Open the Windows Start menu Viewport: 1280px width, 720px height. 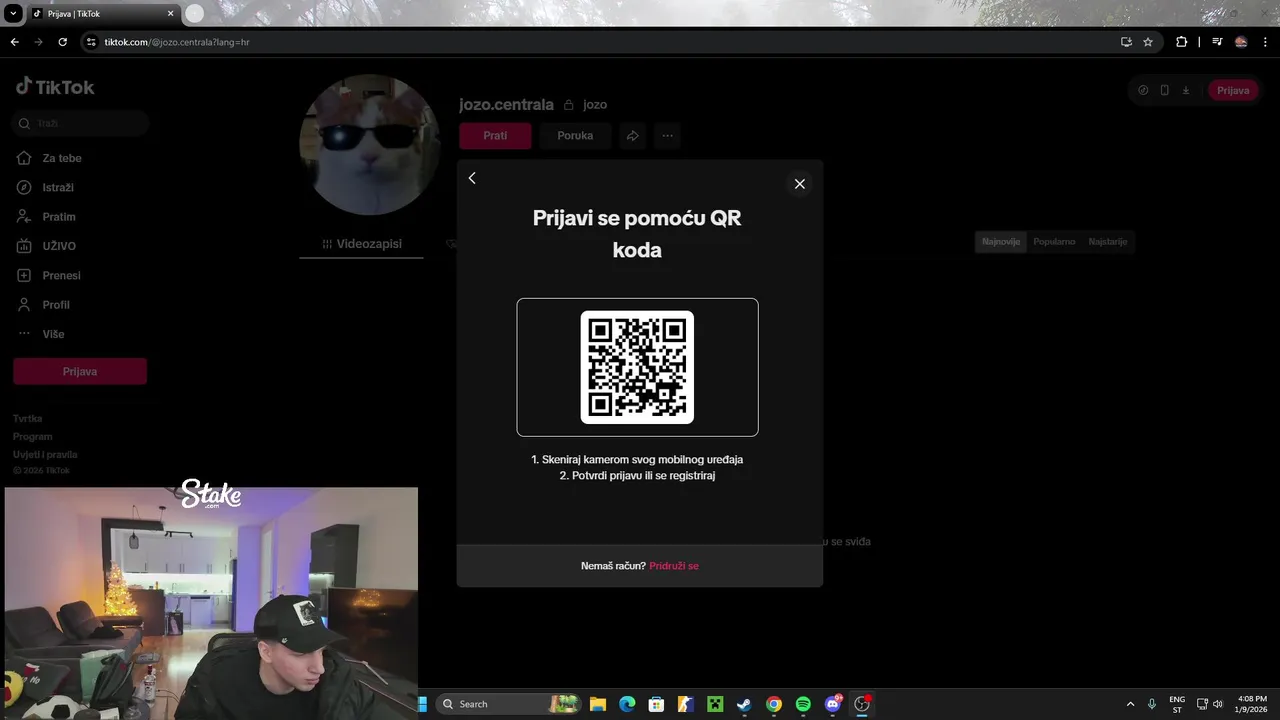click(x=422, y=704)
